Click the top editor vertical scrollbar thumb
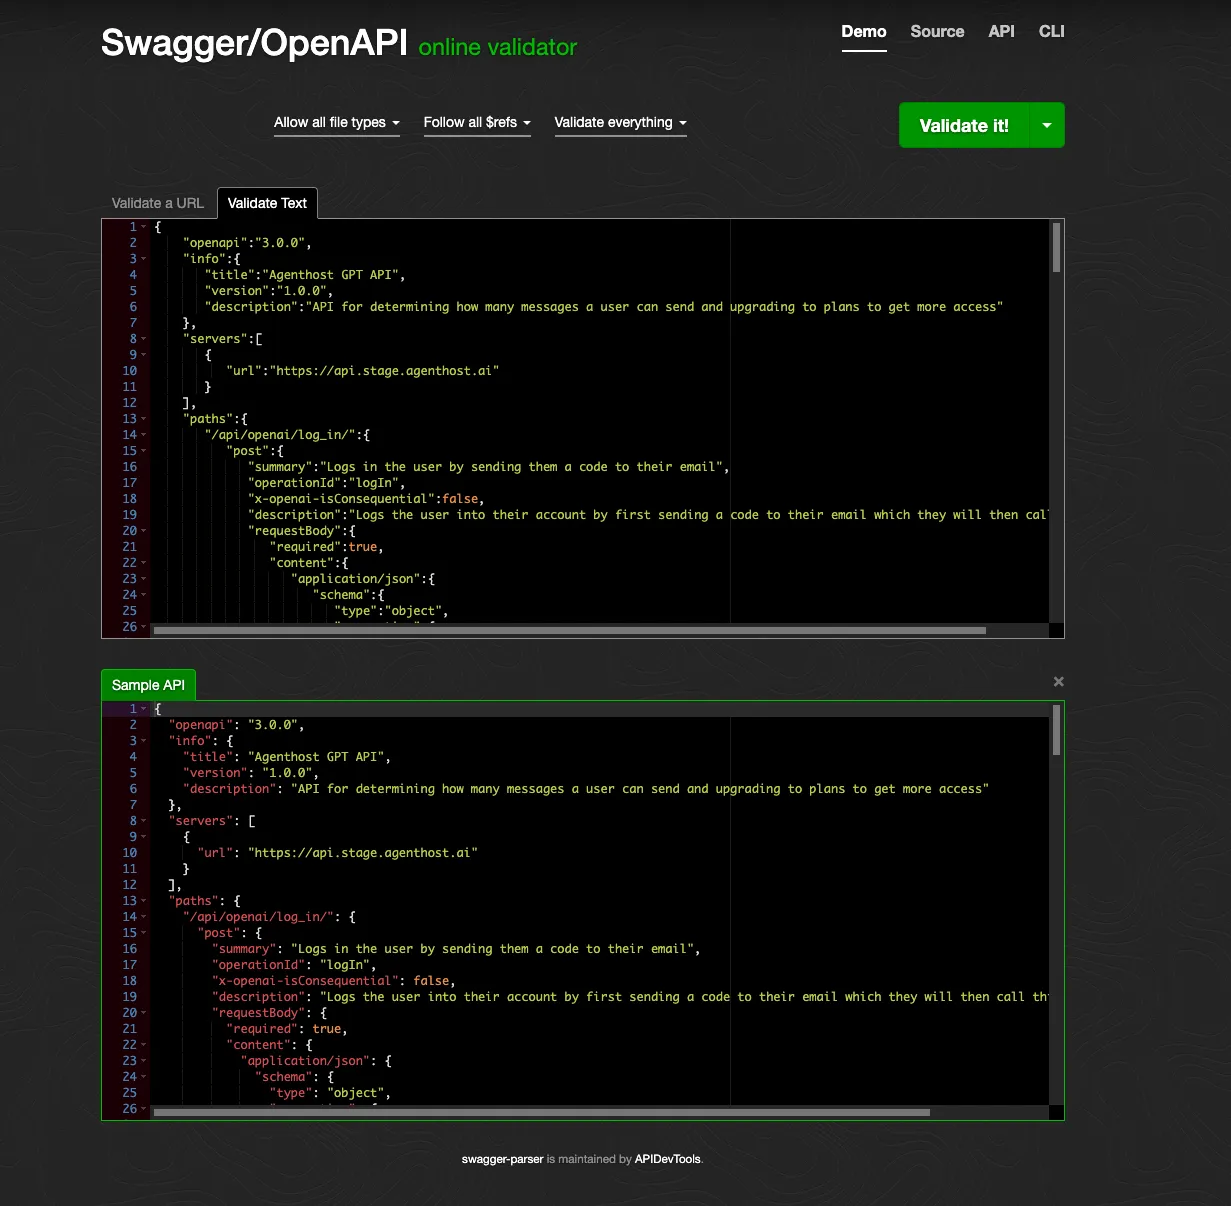 (x=1056, y=247)
